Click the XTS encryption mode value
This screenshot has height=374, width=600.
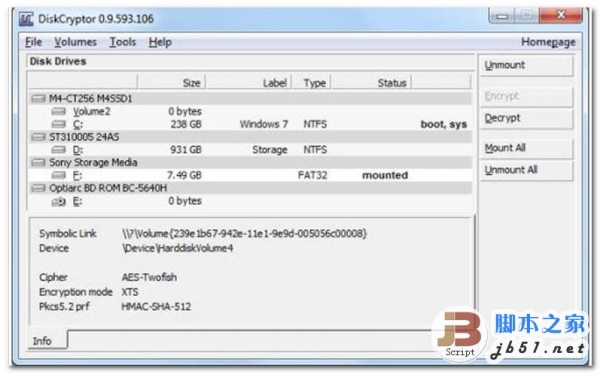point(130,292)
